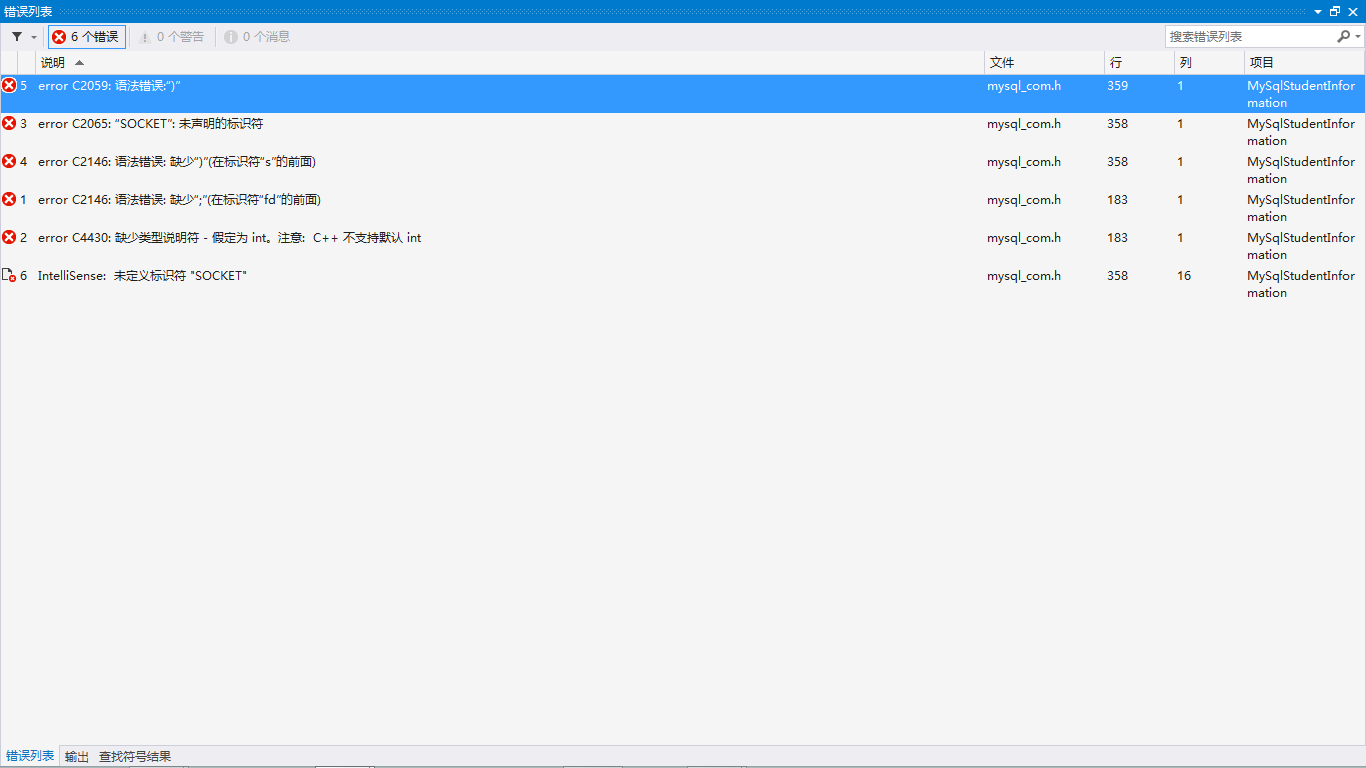The width and height of the screenshot is (1366, 768).
Task: Click column value 16 cell
Action: pyautogui.click(x=1184, y=276)
